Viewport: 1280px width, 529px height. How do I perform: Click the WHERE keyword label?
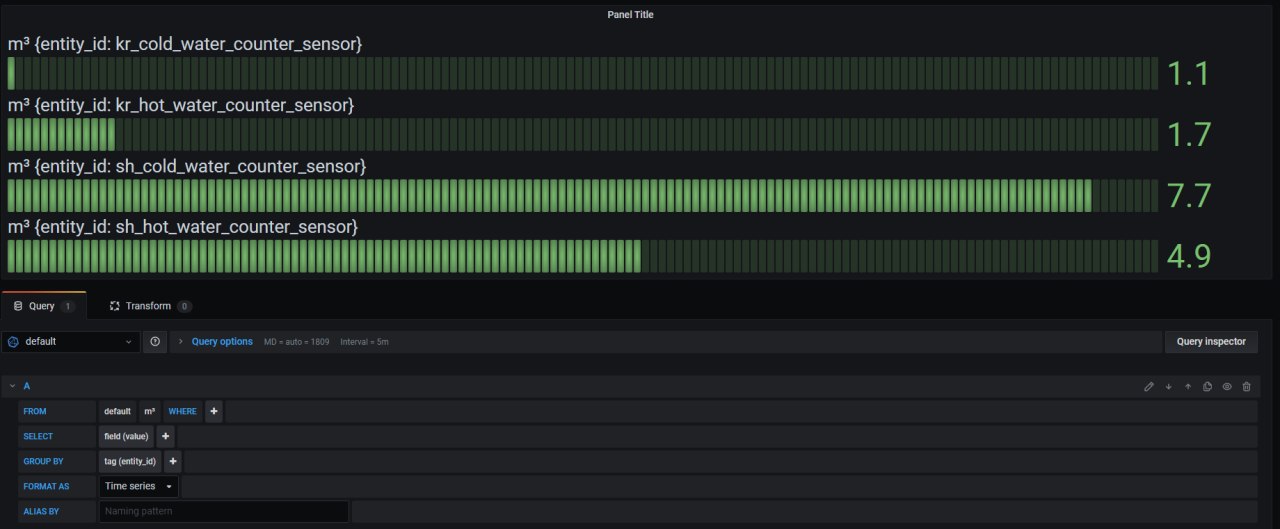pos(183,411)
